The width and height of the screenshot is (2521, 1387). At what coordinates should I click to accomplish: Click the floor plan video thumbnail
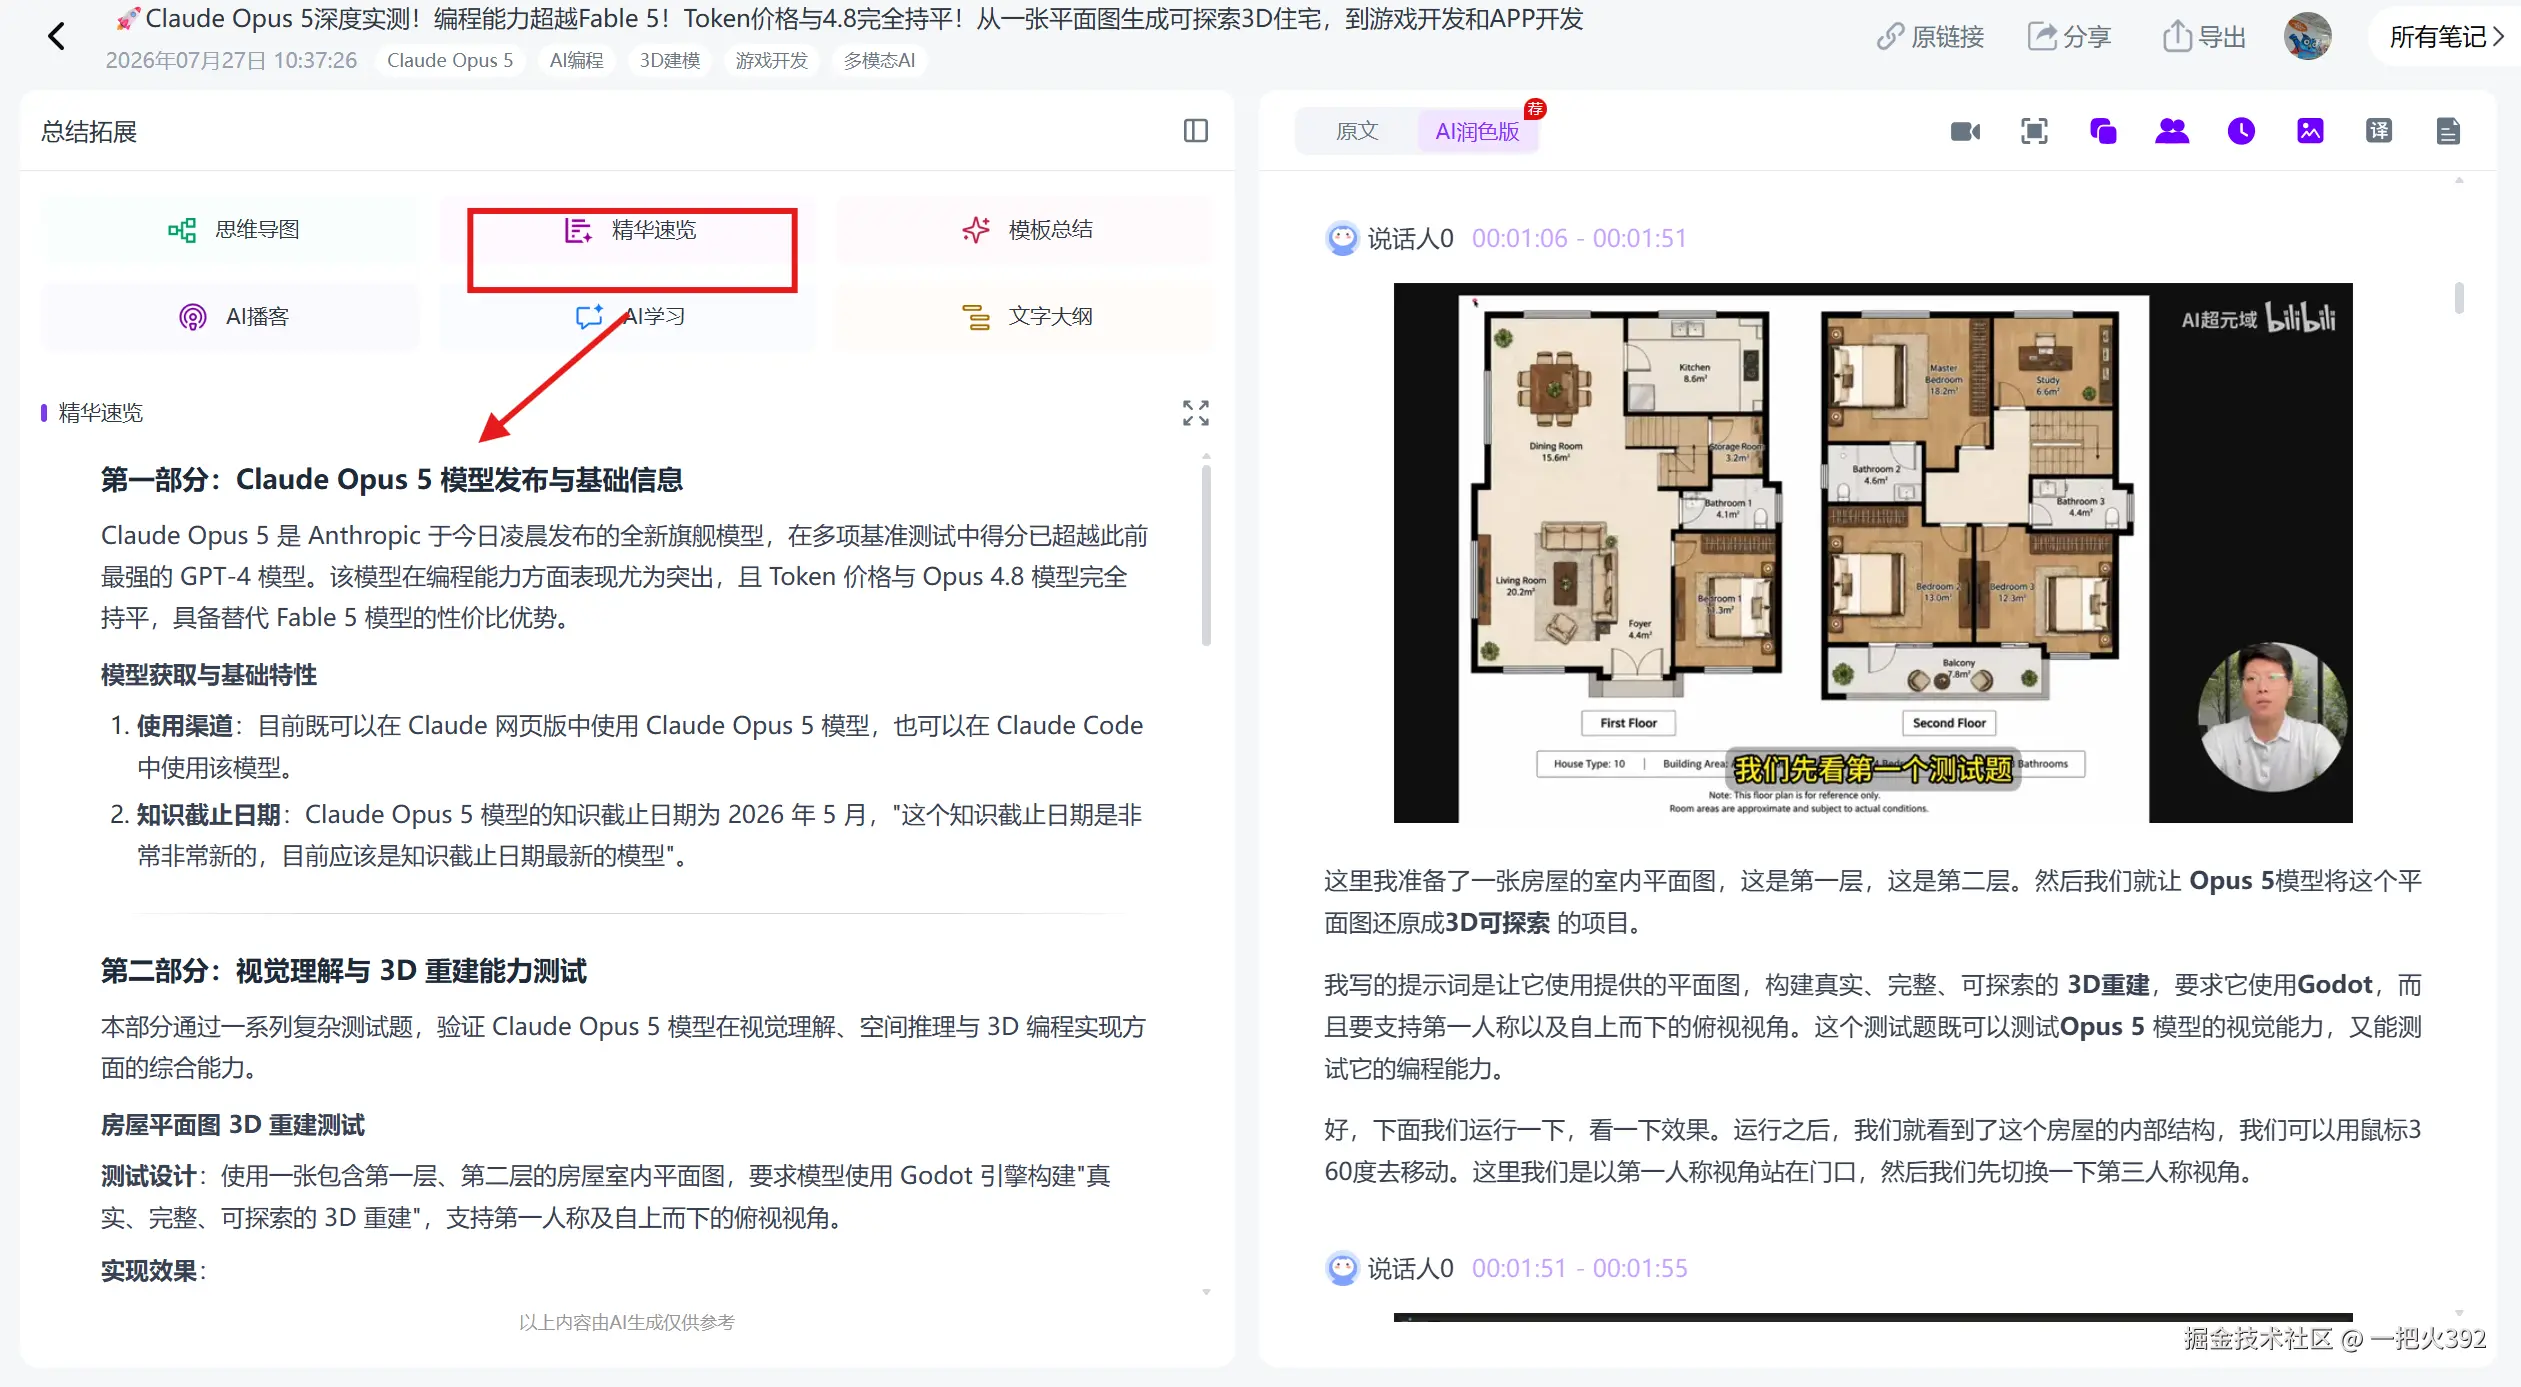point(1873,553)
